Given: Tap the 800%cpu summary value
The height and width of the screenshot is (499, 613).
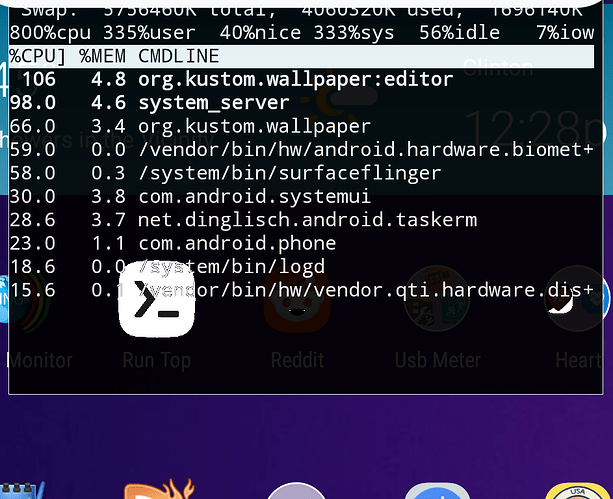Looking at the screenshot, I should tap(50, 33).
